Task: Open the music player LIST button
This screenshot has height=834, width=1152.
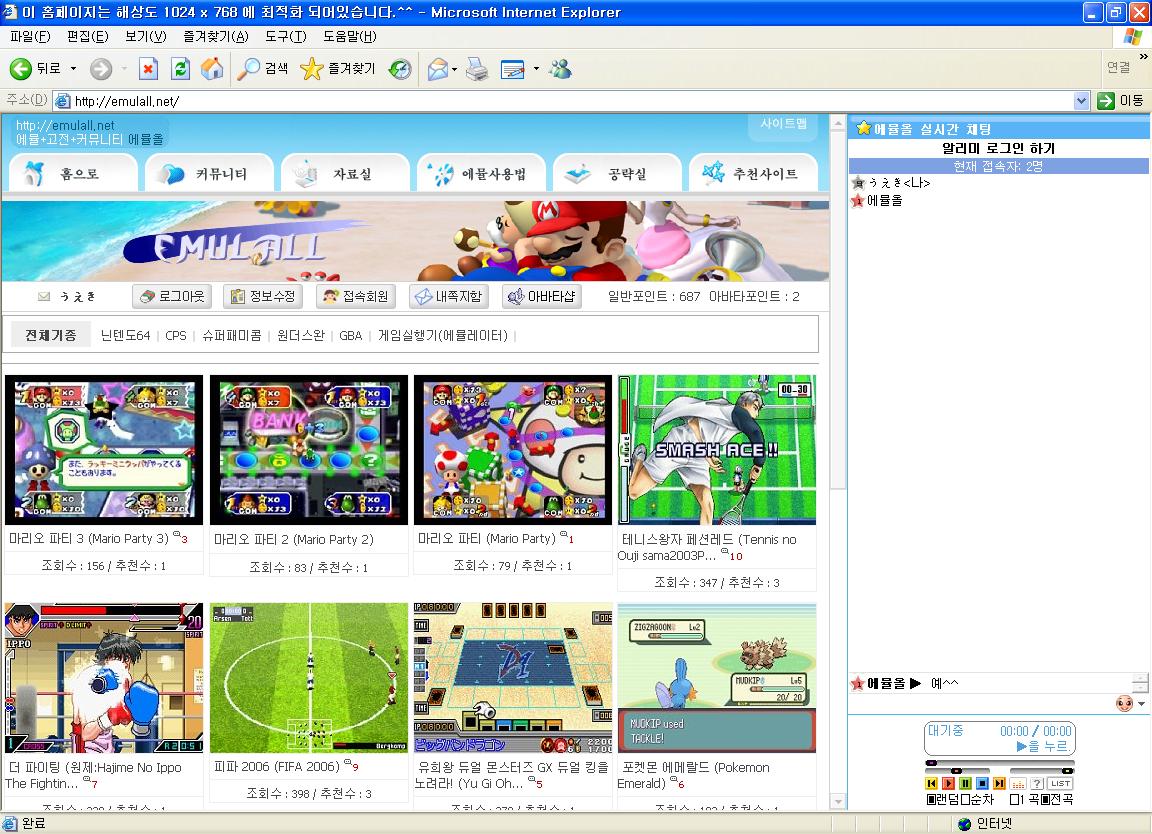Action: click(1060, 784)
